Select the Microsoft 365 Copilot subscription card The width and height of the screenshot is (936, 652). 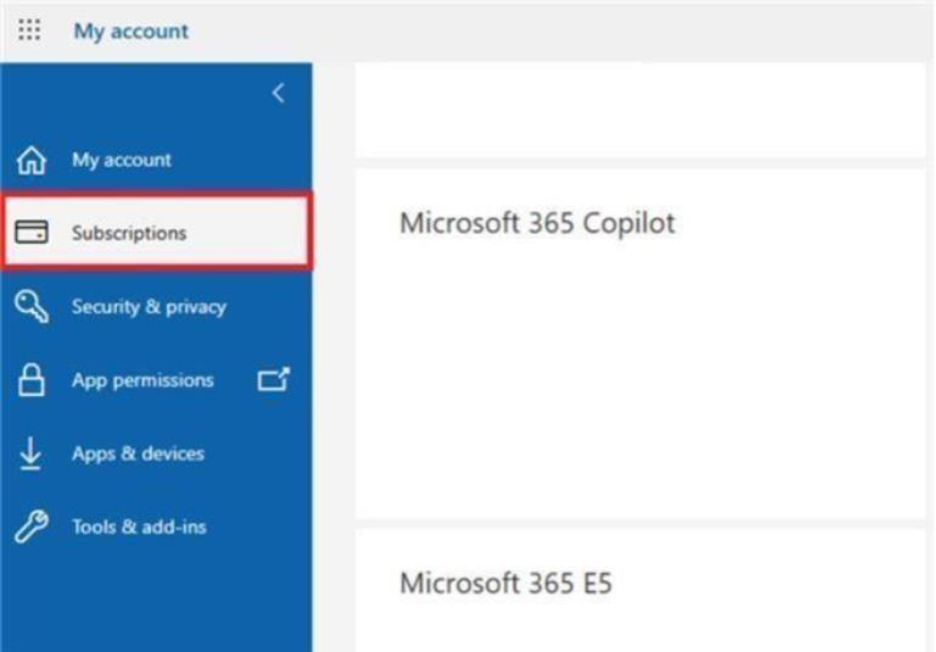coord(640,345)
